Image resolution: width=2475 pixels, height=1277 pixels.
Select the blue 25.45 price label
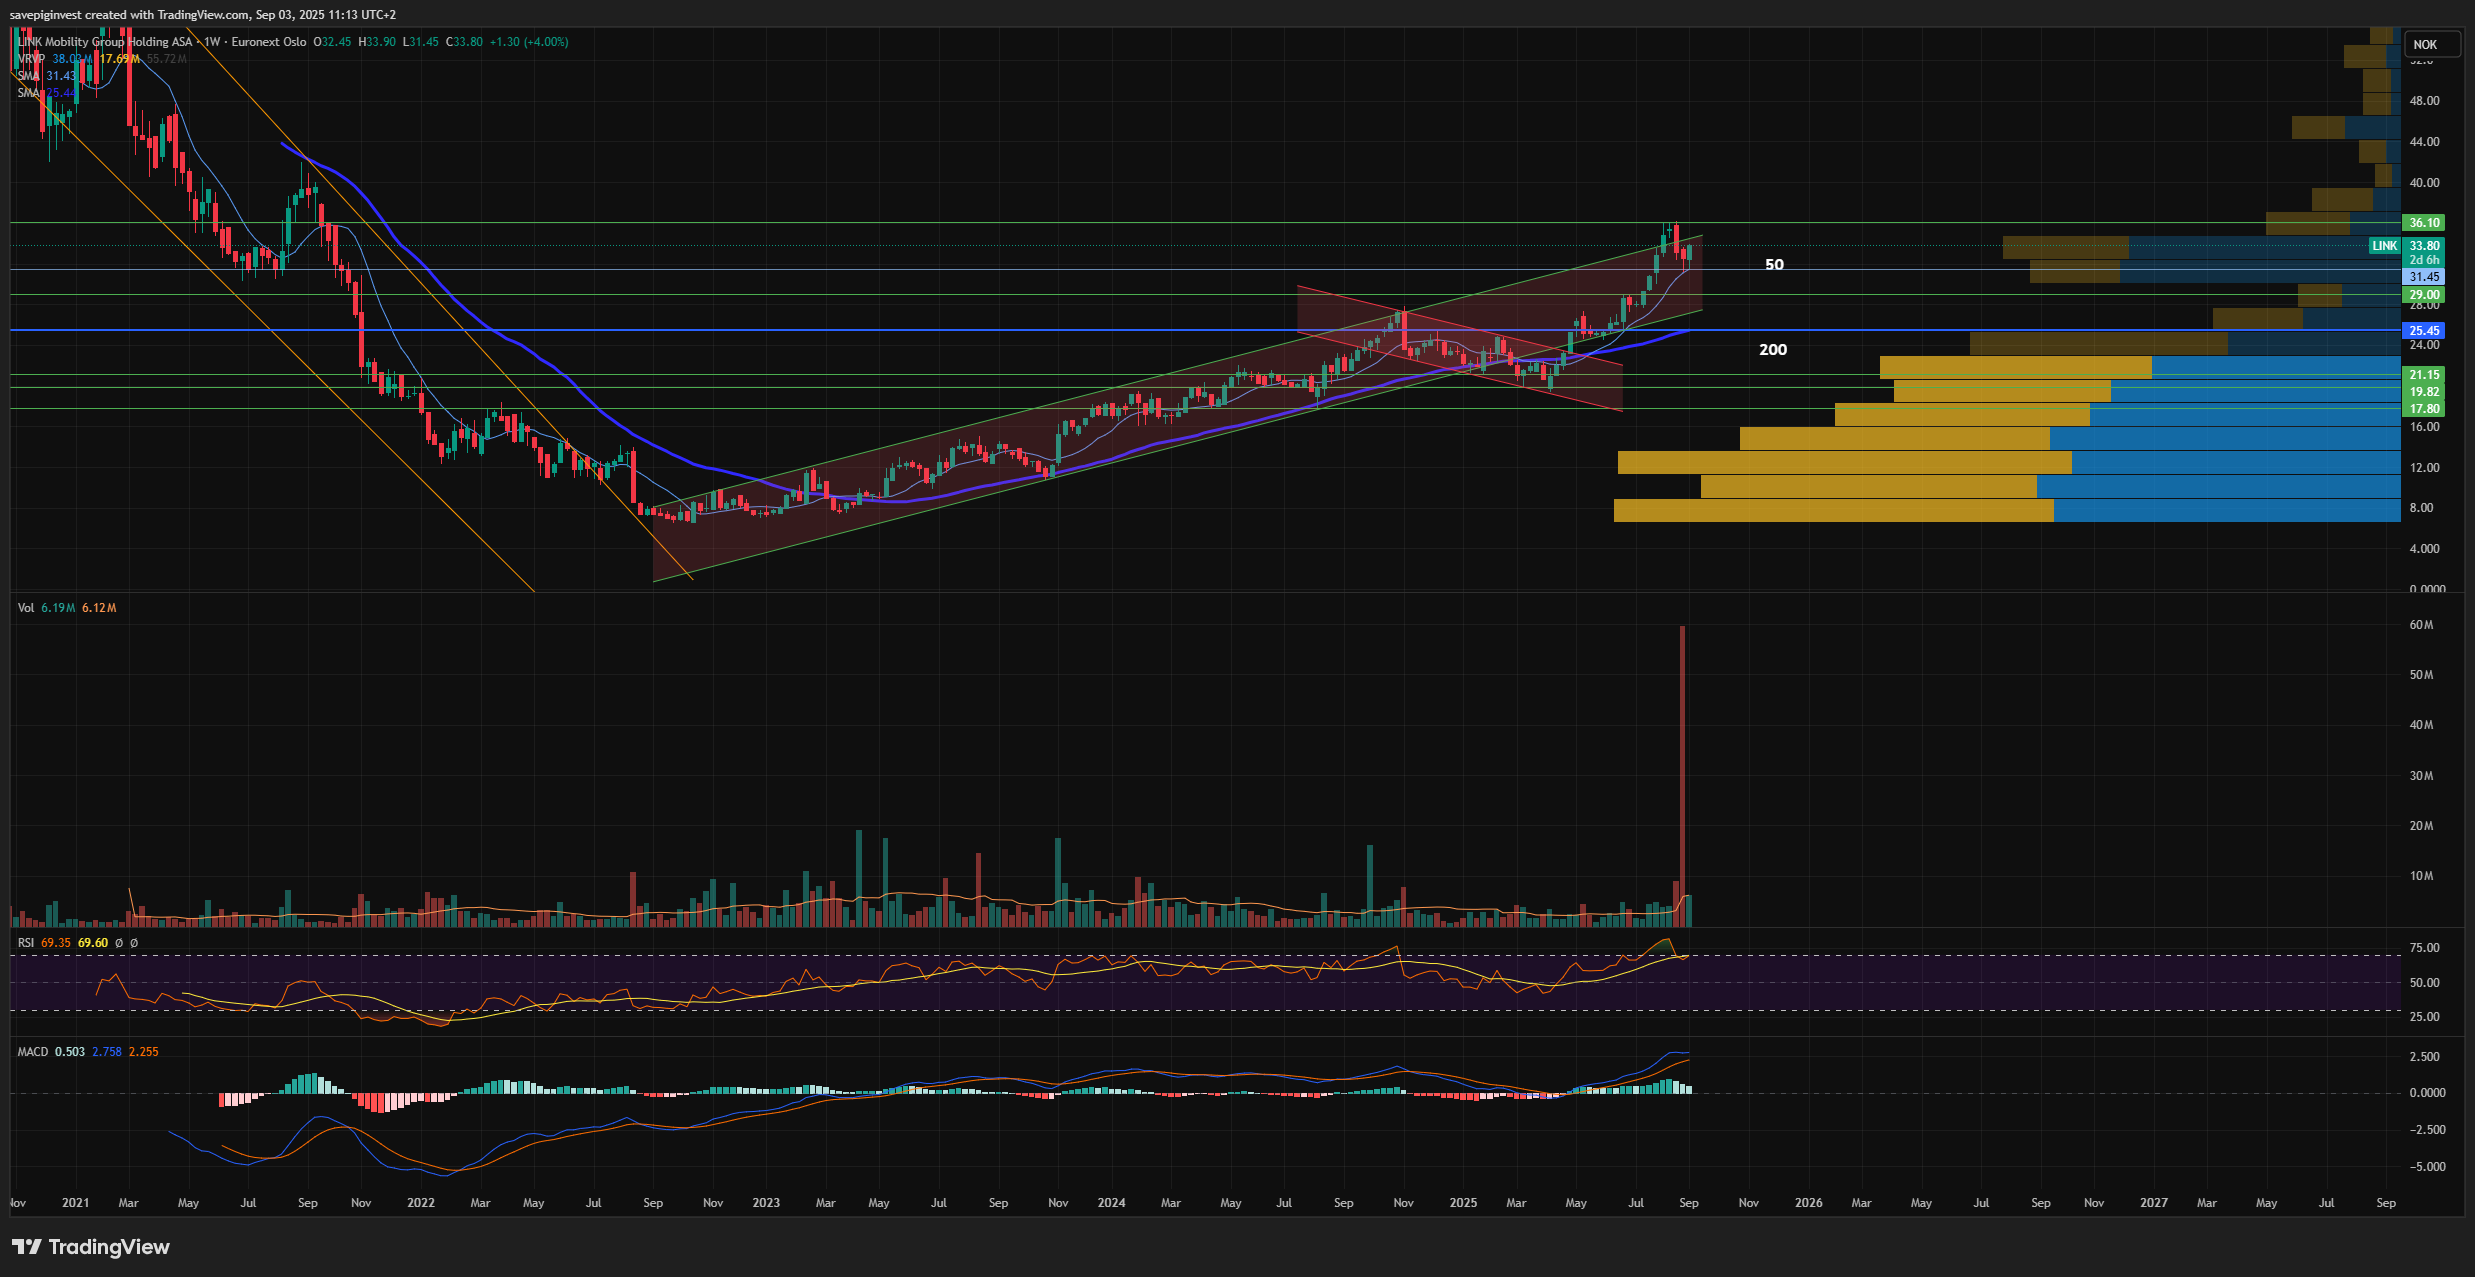click(x=2424, y=331)
